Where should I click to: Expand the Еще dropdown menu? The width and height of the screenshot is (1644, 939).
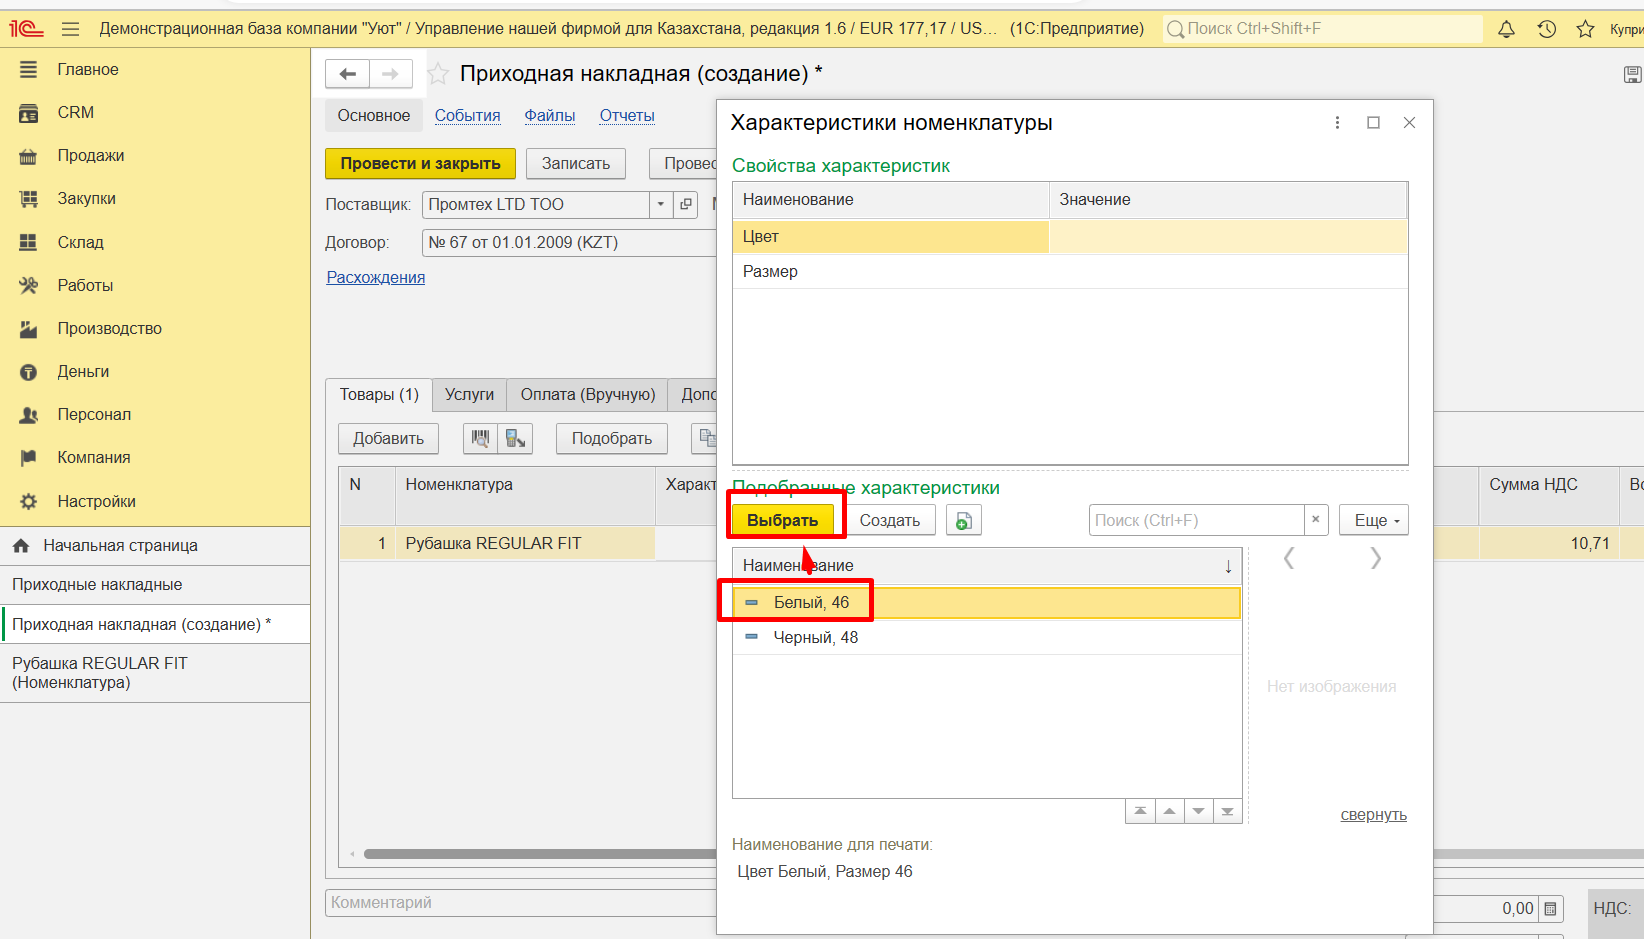point(1374,521)
